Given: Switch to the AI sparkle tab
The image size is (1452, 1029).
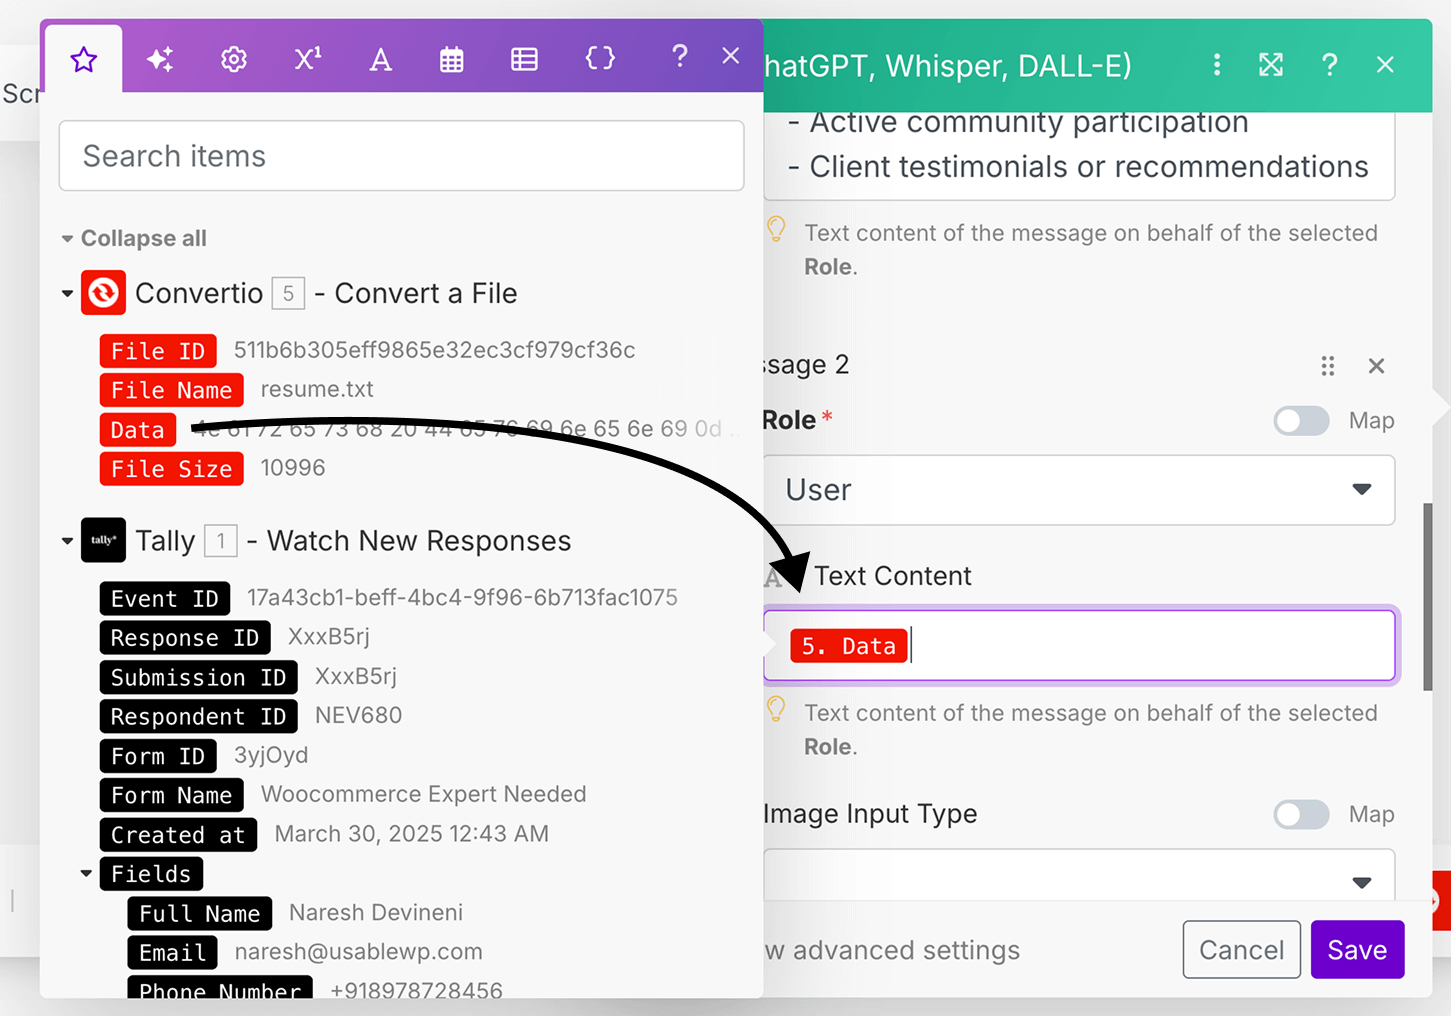Looking at the screenshot, I should pos(160,60).
